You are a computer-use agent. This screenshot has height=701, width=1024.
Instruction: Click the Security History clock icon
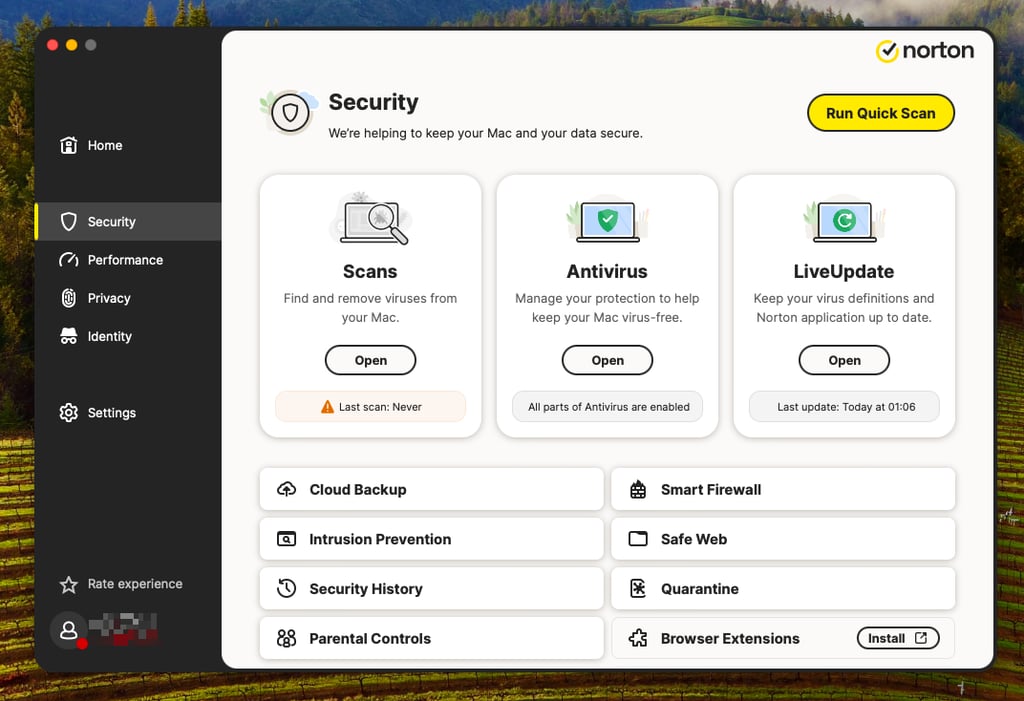tap(287, 589)
